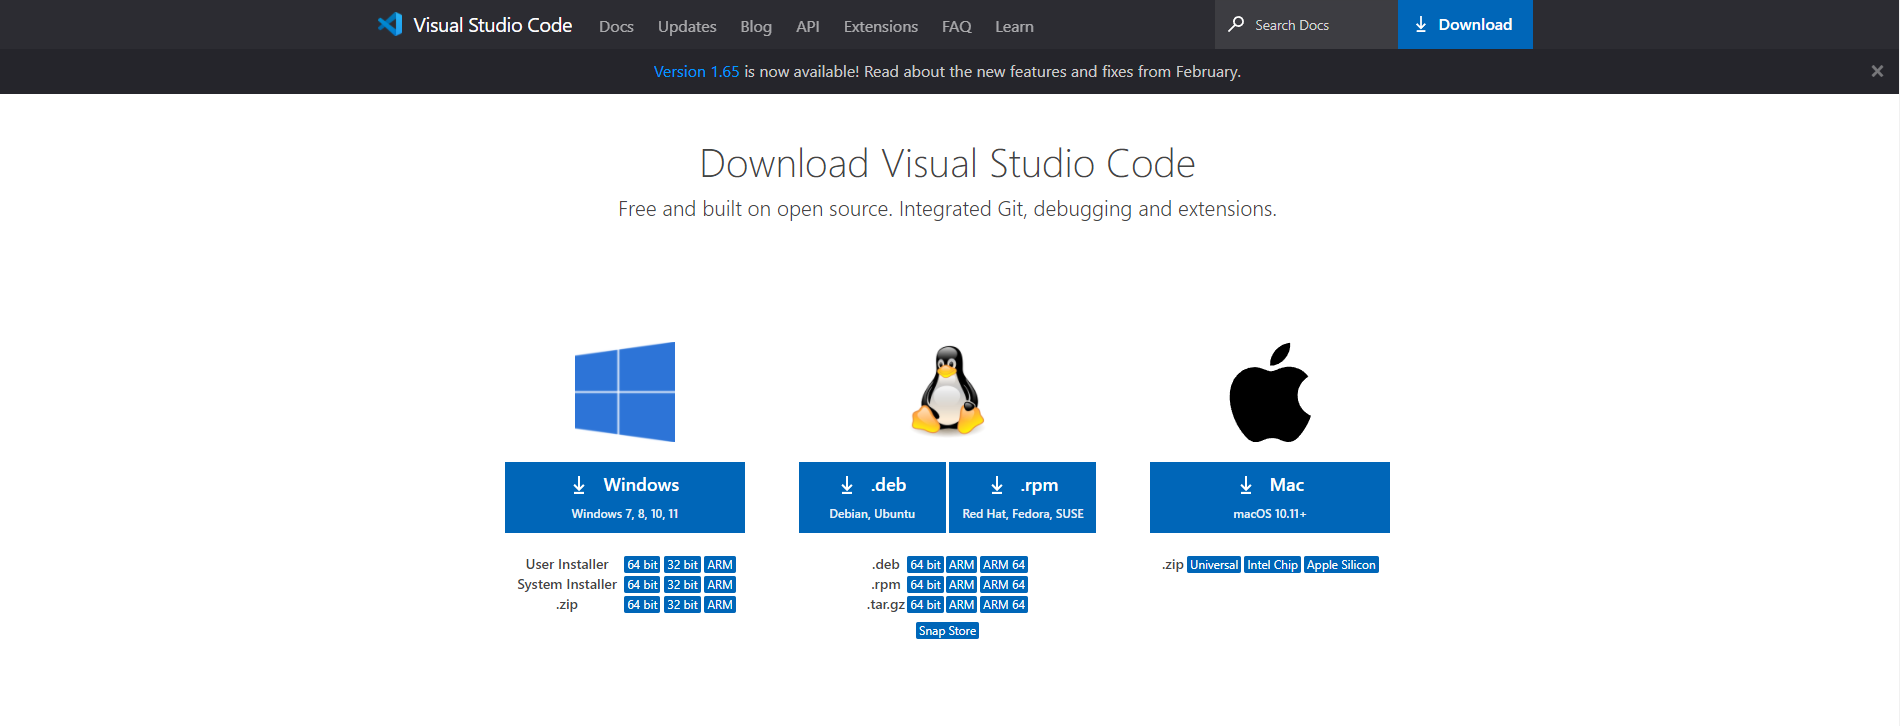Screen dimensions: 1900x726
Task: Choose Linux .deb ARM
Action: point(962,565)
